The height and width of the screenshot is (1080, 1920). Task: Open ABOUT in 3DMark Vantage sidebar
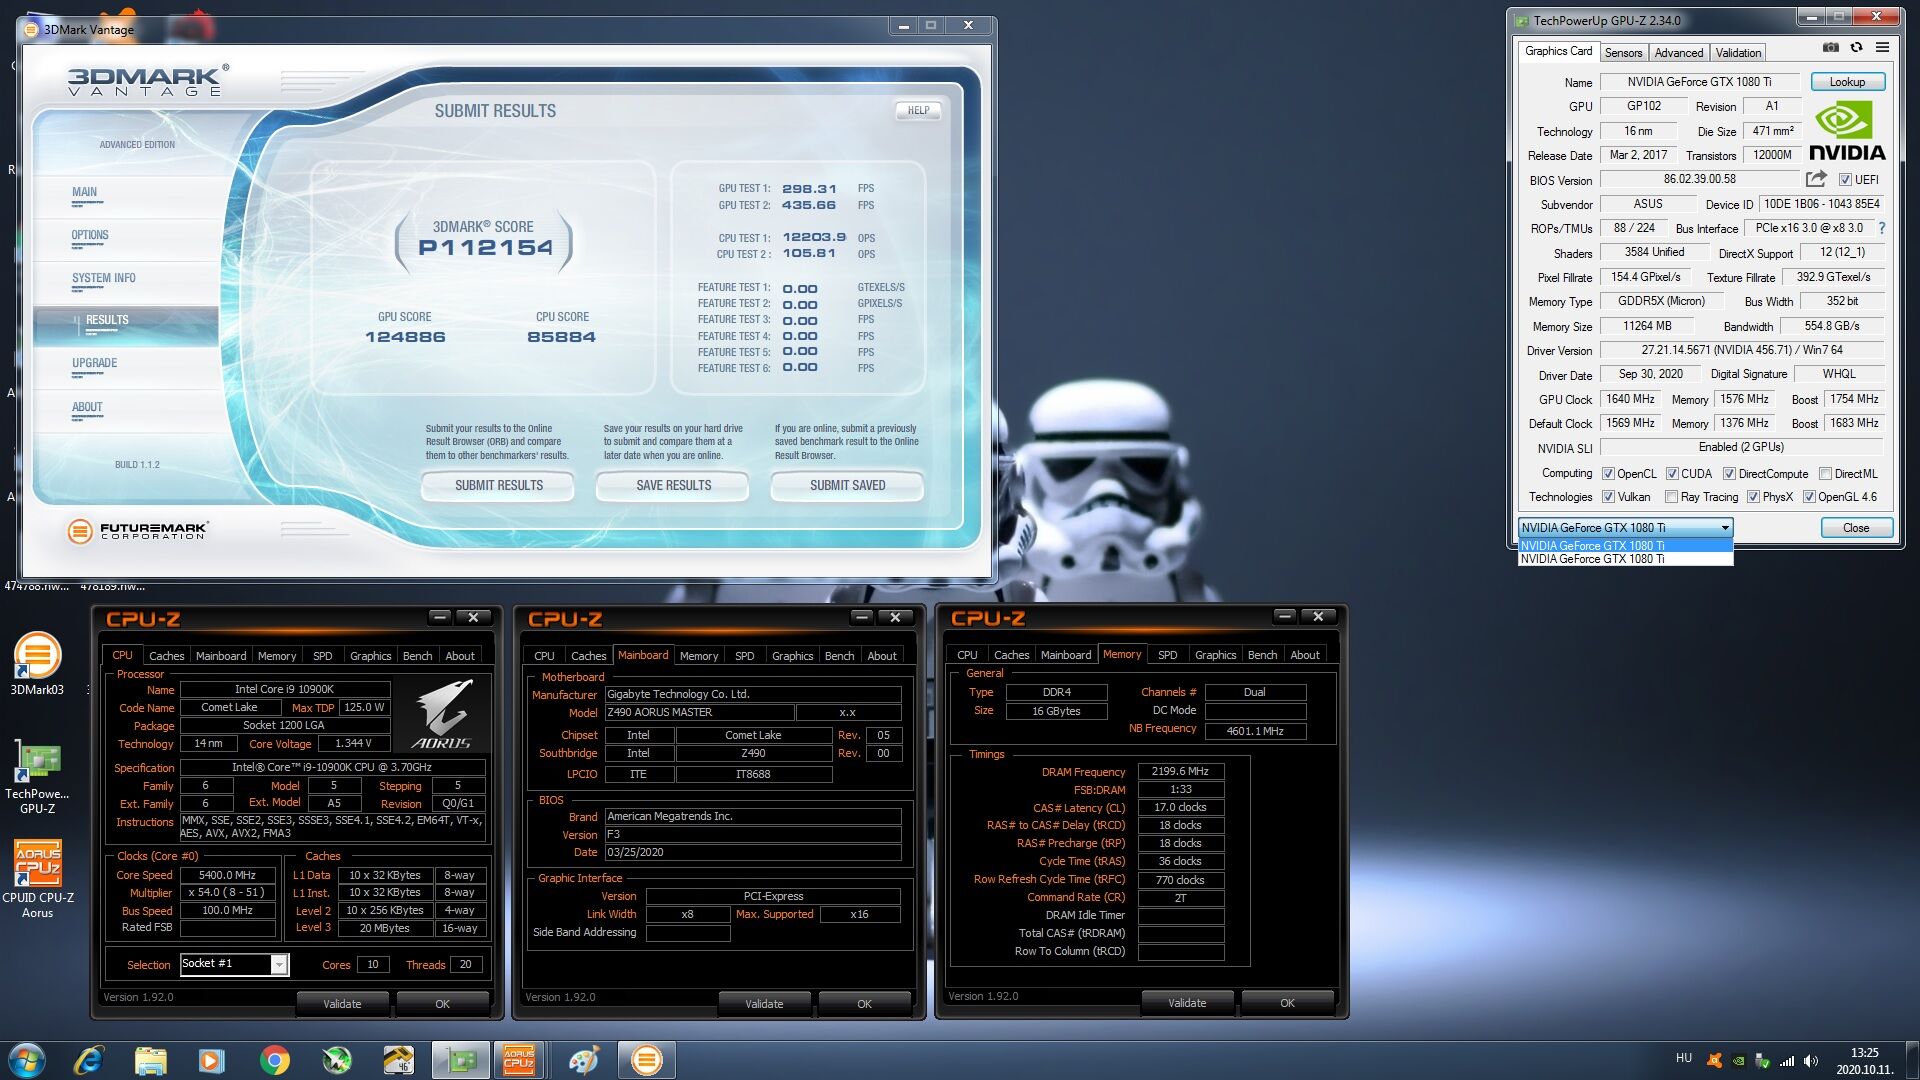tap(87, 408)
